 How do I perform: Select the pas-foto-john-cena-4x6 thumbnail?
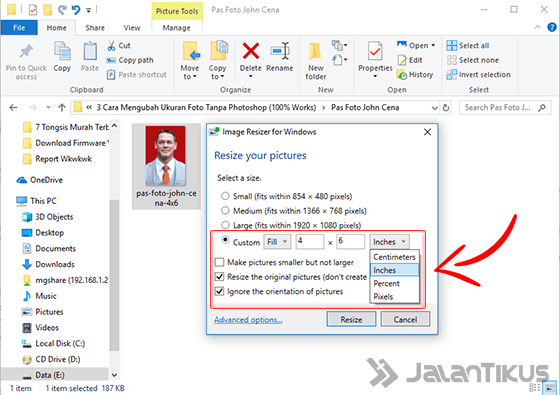pyautogui.click(x=166, y=166)
